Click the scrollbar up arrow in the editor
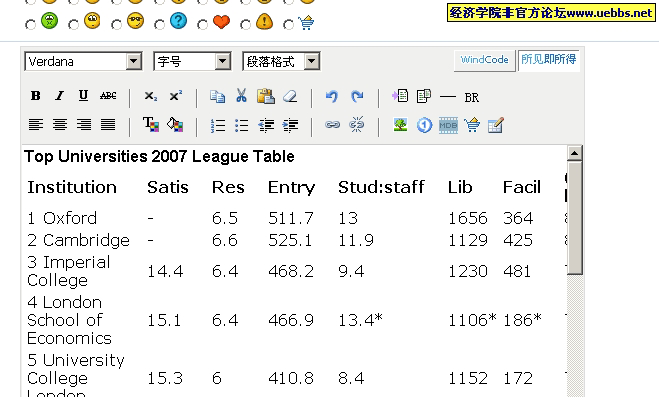Screen dimensions: 659x397 pos(575,153)
